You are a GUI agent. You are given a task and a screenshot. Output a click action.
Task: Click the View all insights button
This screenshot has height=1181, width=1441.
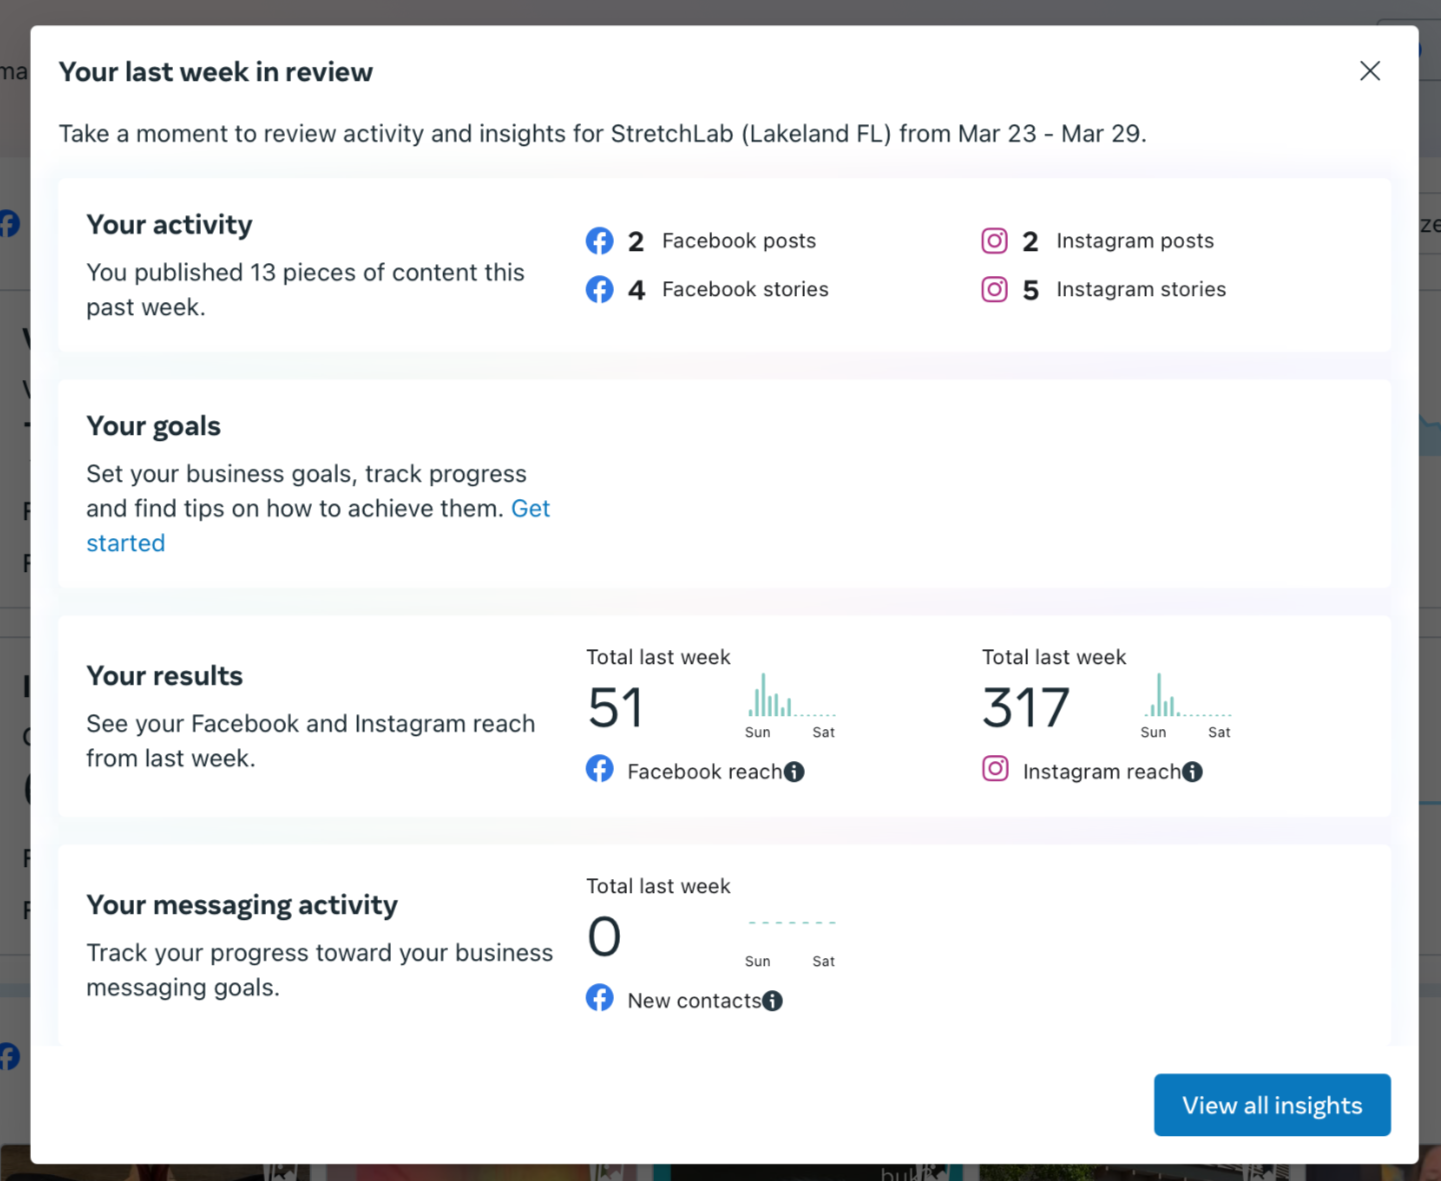(x=1272, y=1105)
